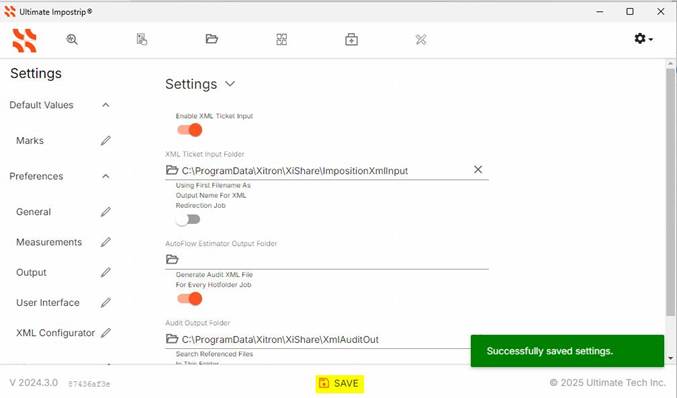Screen dimensions: 677x398
Task: Disable the Enable XML Ticket Input toggle
Action: [190, 130]
